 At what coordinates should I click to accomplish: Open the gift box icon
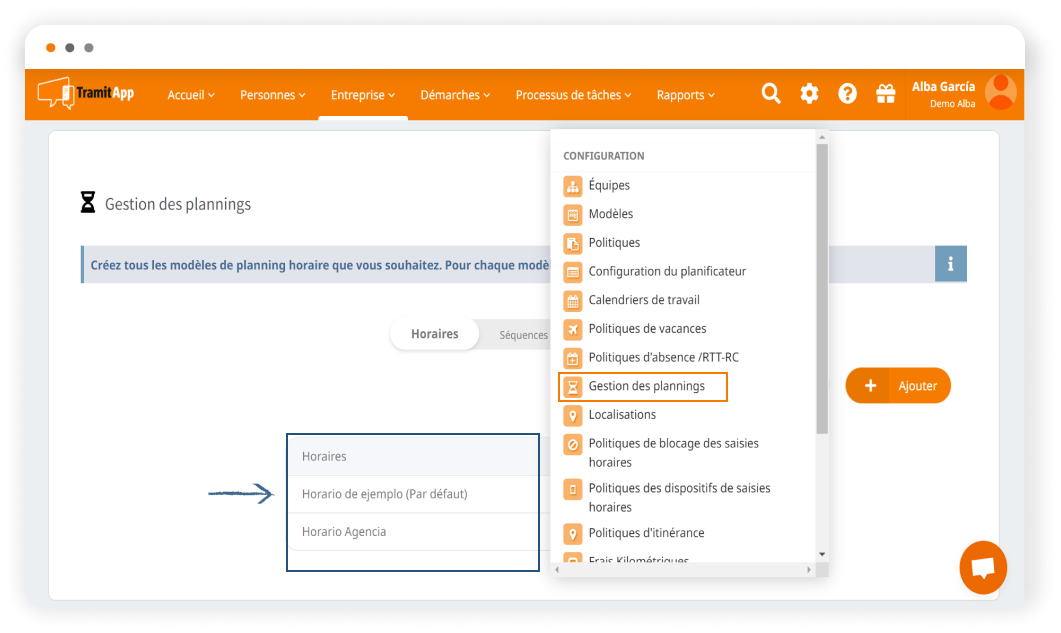pos(885,94)
